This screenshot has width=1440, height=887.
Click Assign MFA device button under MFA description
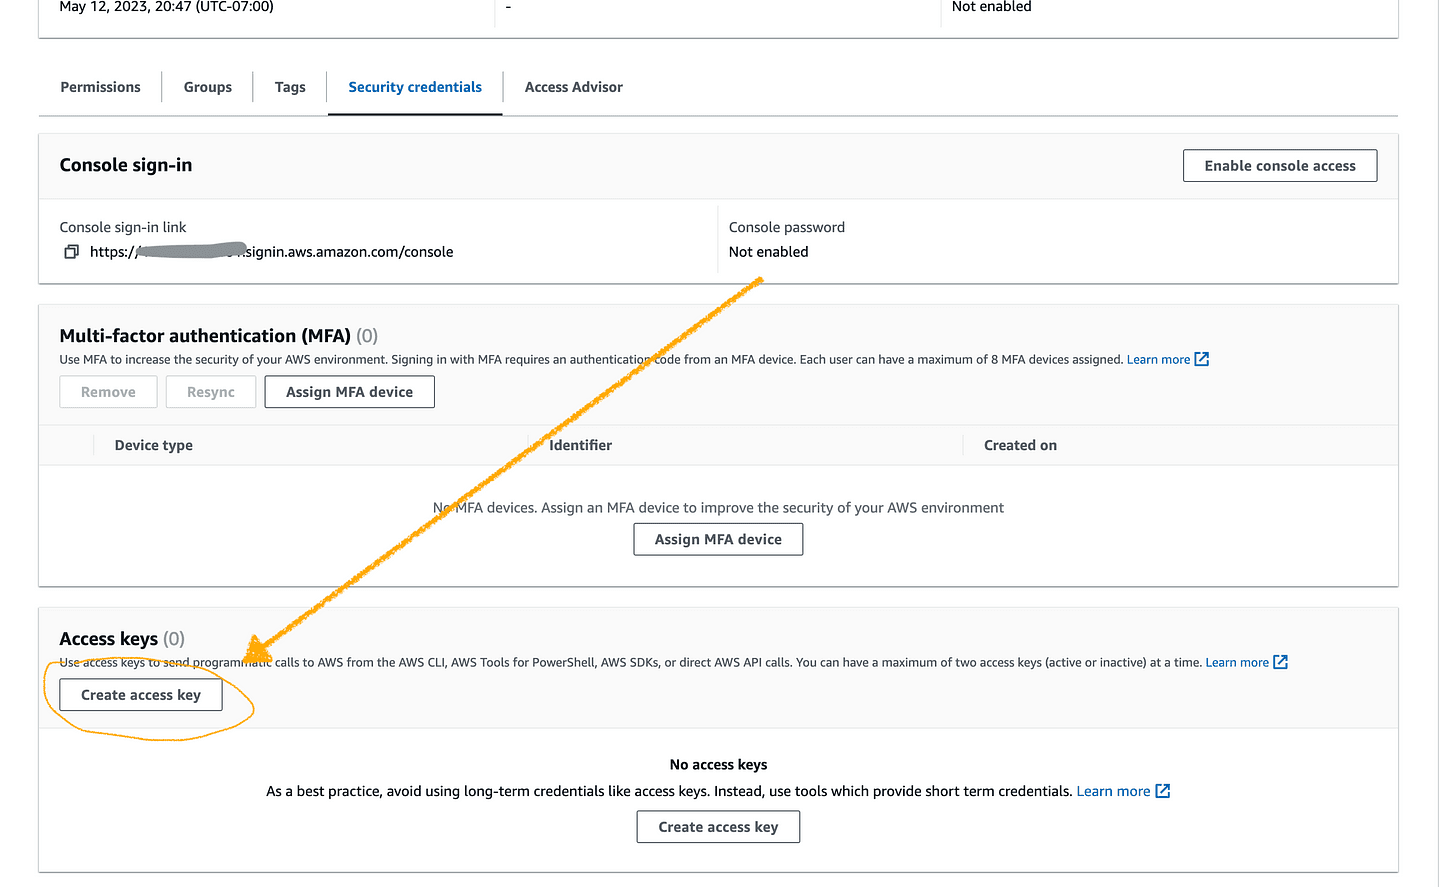(x=349, y=392)
